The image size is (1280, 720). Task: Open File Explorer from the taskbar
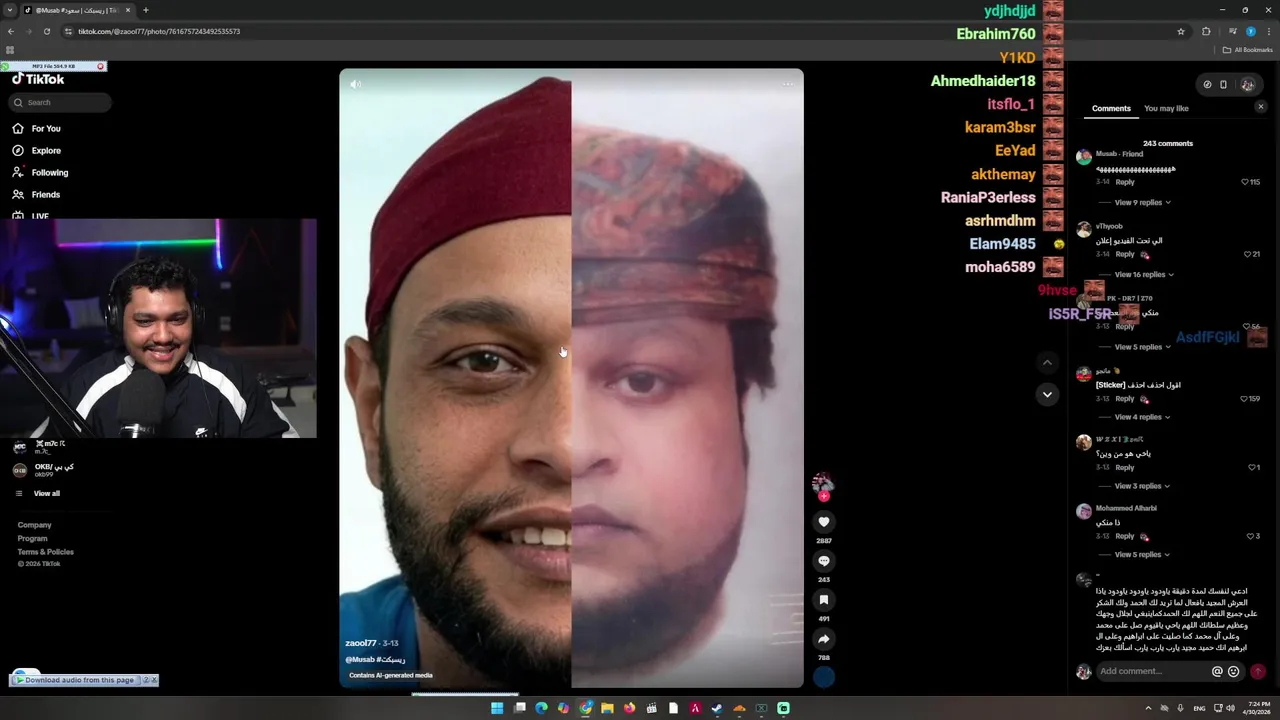click(x=607, y=708)
